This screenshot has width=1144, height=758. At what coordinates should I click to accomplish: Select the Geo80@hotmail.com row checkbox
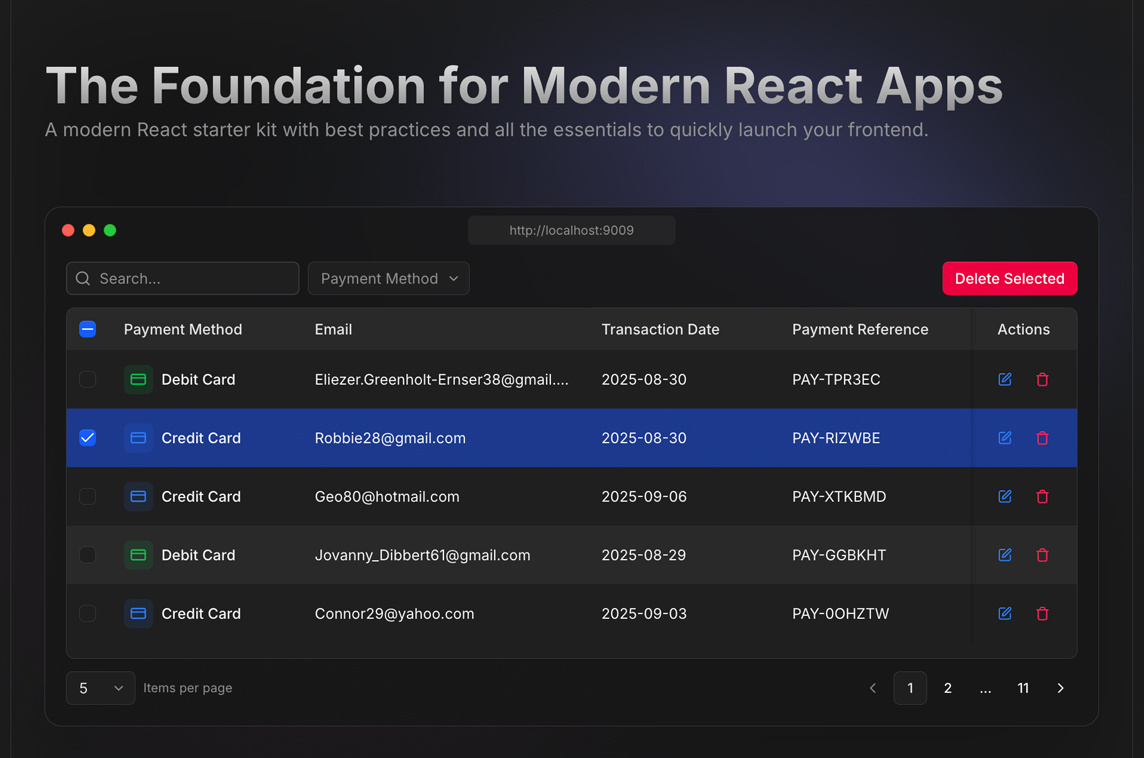pyautogui.click(x=88, y=497)
